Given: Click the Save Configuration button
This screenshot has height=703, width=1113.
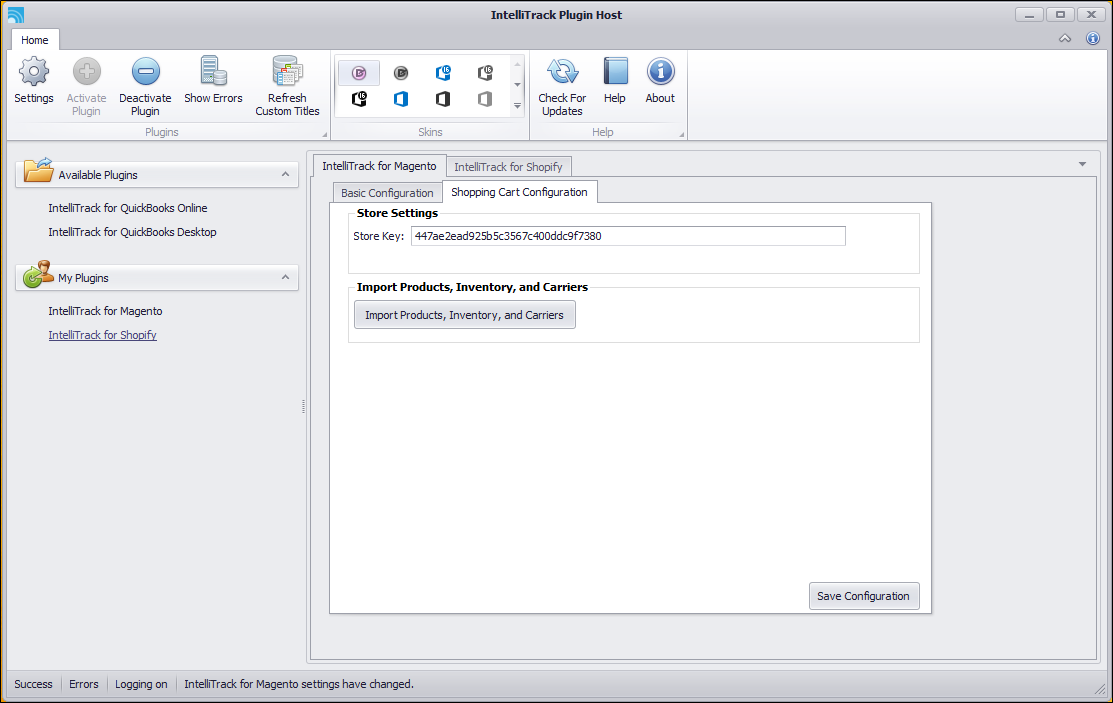Looking at the screenshot, I should [863, 596].
